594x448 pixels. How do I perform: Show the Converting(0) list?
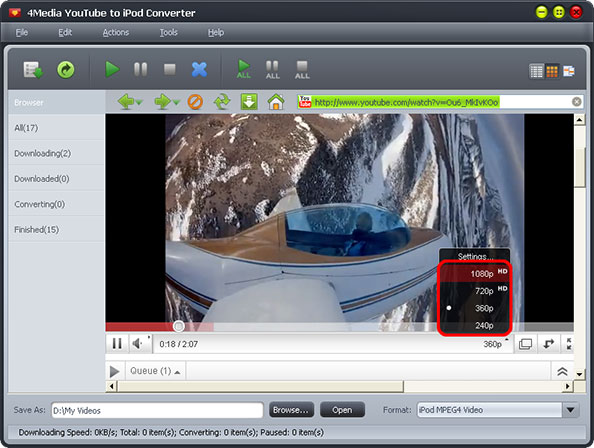[x=56, y=204]
